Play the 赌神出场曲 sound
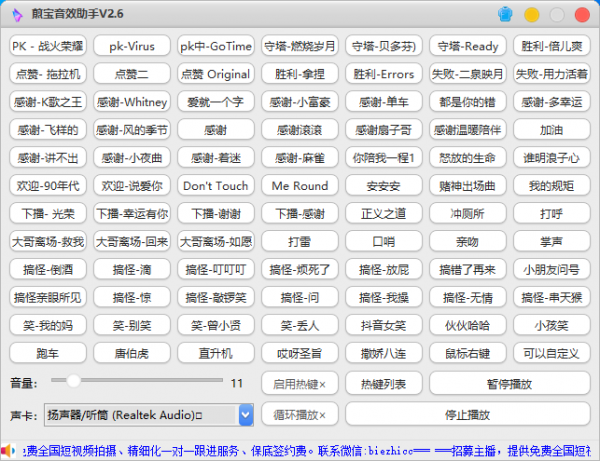 (x=468, y=186)
